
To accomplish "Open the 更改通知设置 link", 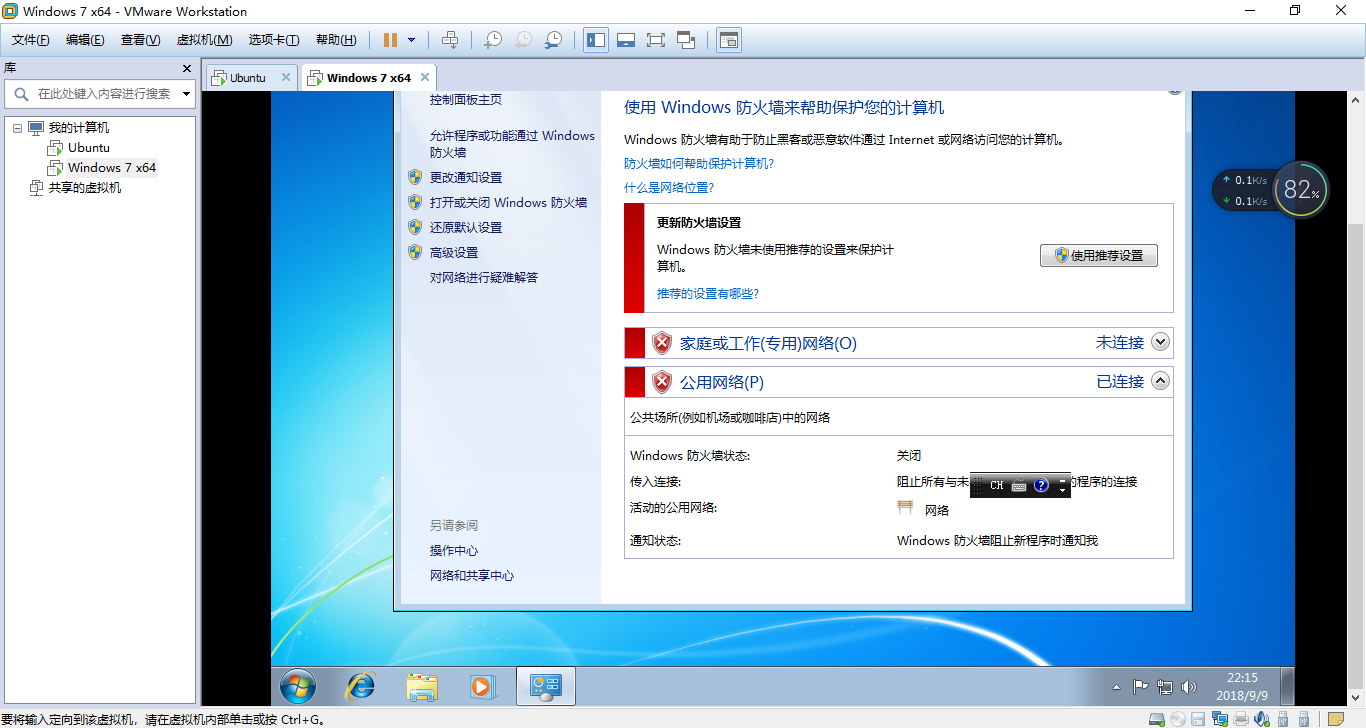I will pos(466,177).
